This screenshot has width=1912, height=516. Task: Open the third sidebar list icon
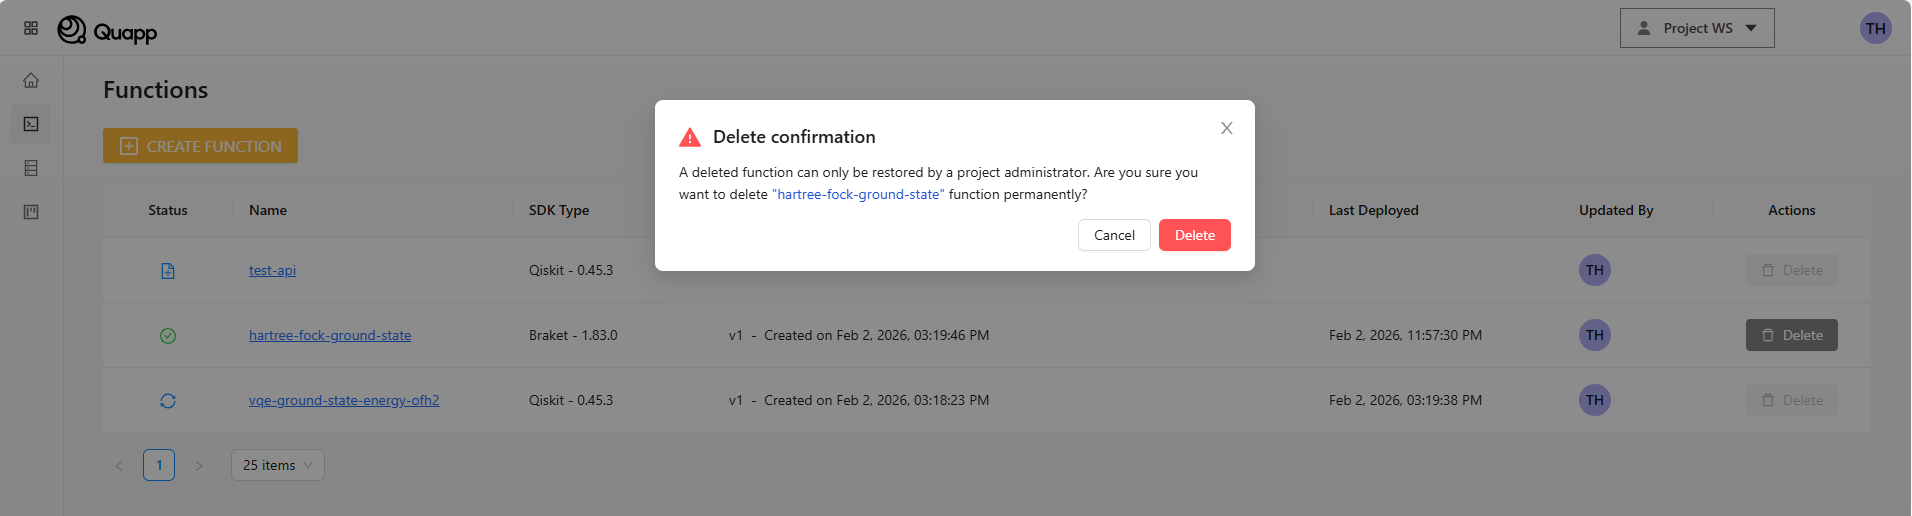(x=31, y=168)
